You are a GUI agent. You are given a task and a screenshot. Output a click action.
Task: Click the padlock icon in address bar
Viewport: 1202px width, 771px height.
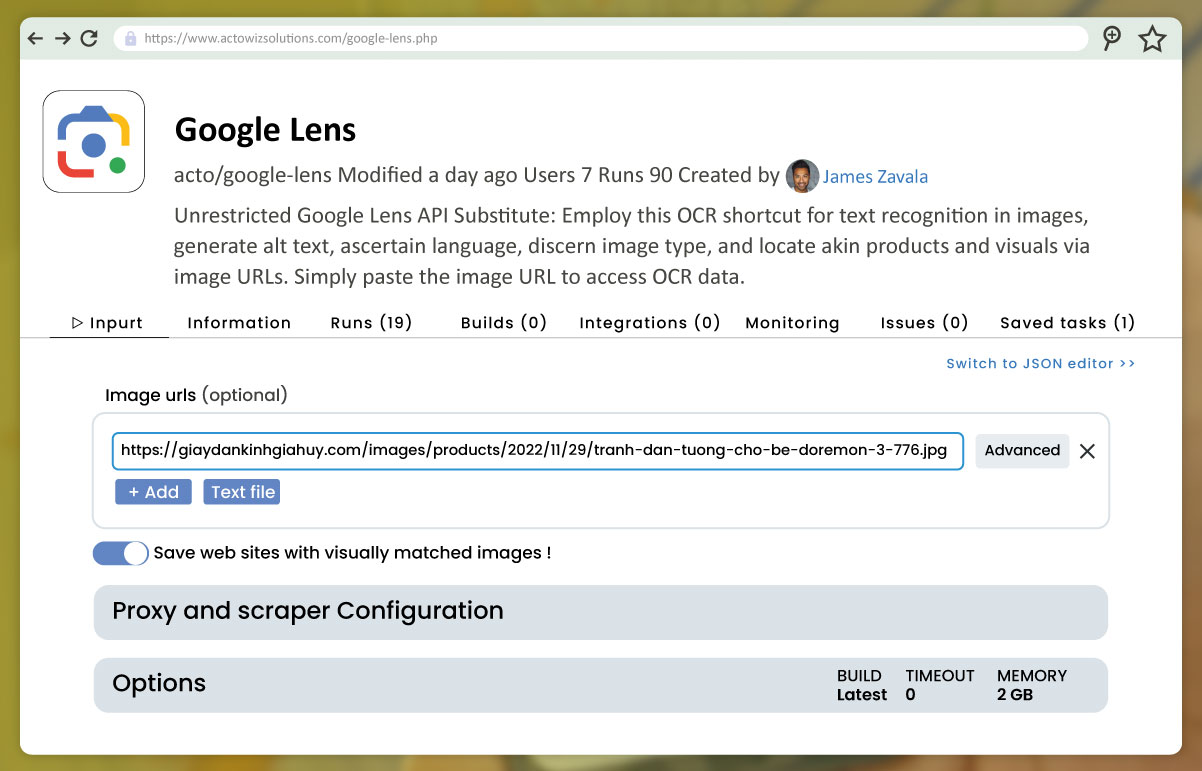130,39
